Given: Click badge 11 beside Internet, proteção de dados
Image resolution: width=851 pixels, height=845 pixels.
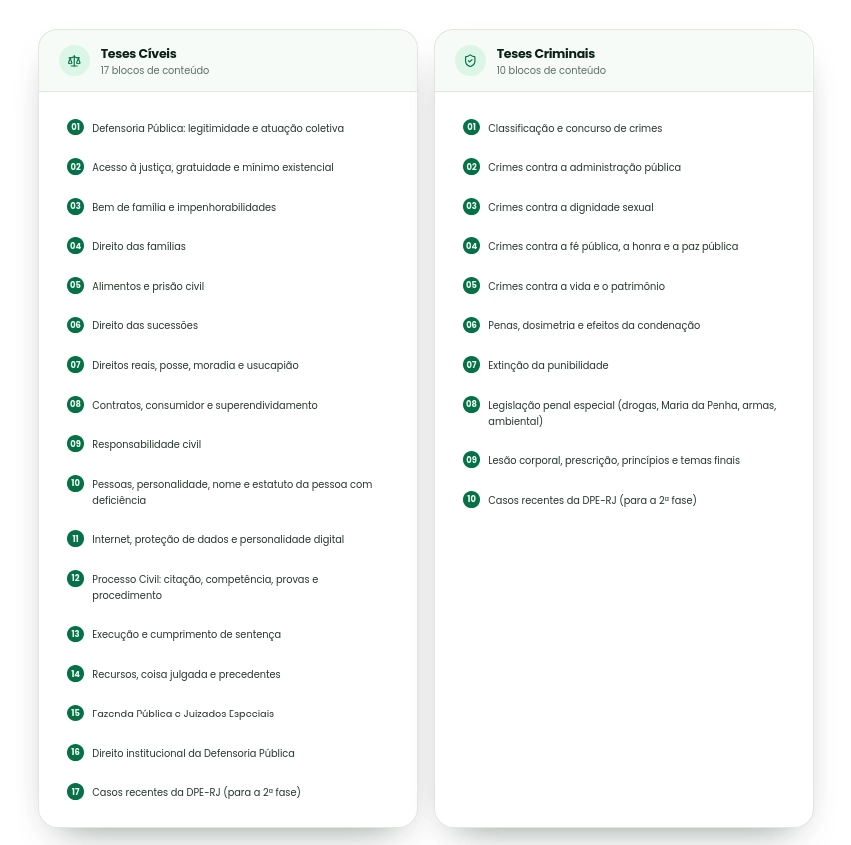Looking at the screenshot, I should coord(75,539).
